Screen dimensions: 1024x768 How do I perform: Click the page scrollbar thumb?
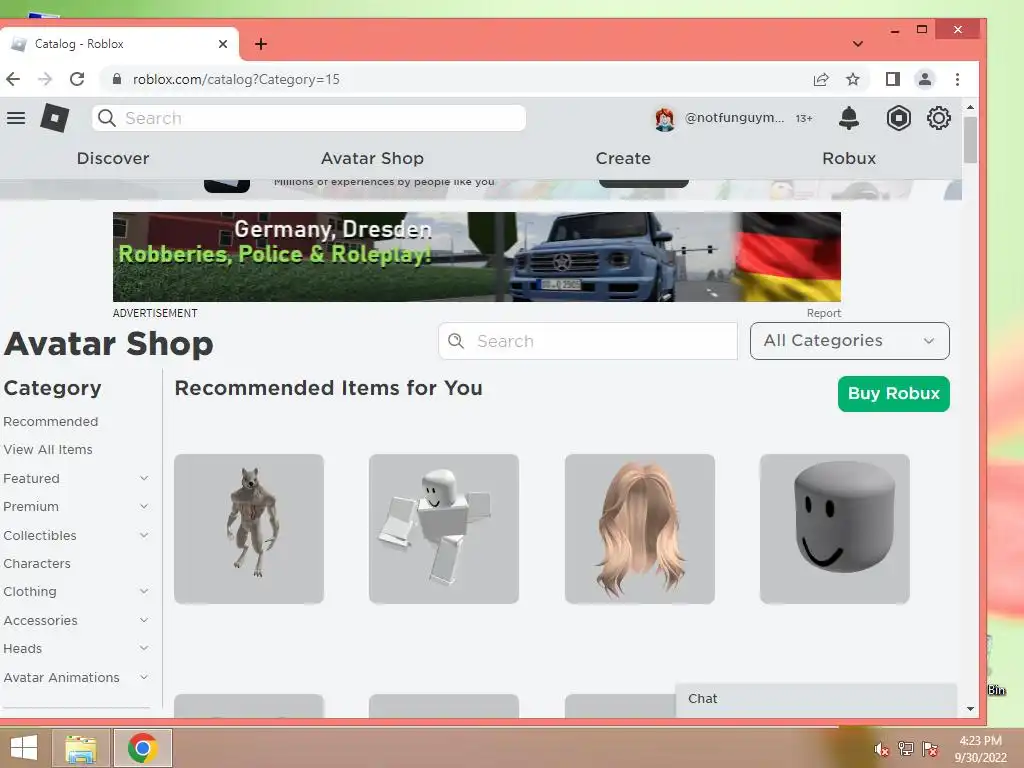pos(970,140)
